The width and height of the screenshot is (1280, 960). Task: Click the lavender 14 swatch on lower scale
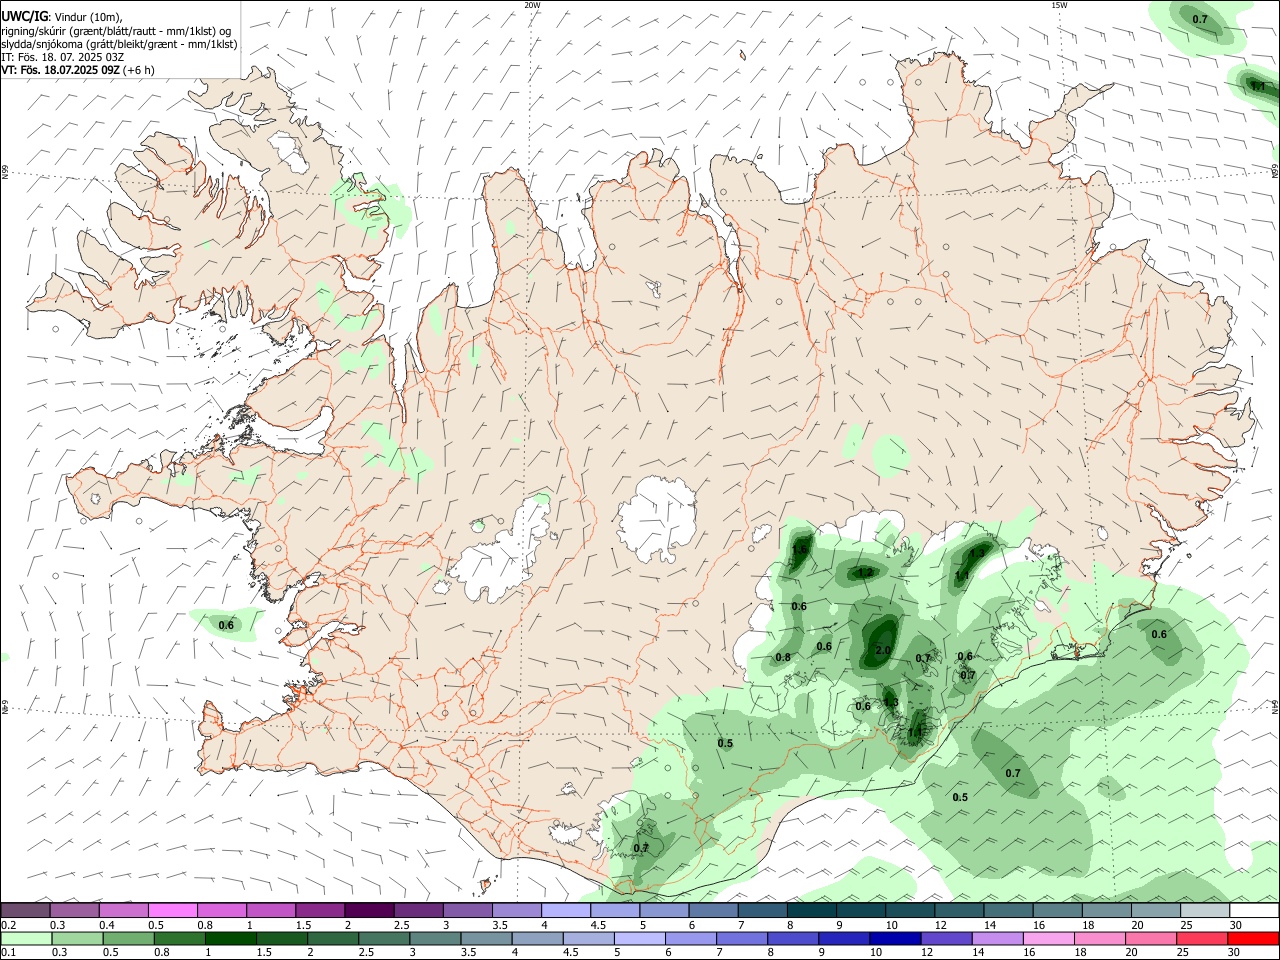(x=997, y=939)
